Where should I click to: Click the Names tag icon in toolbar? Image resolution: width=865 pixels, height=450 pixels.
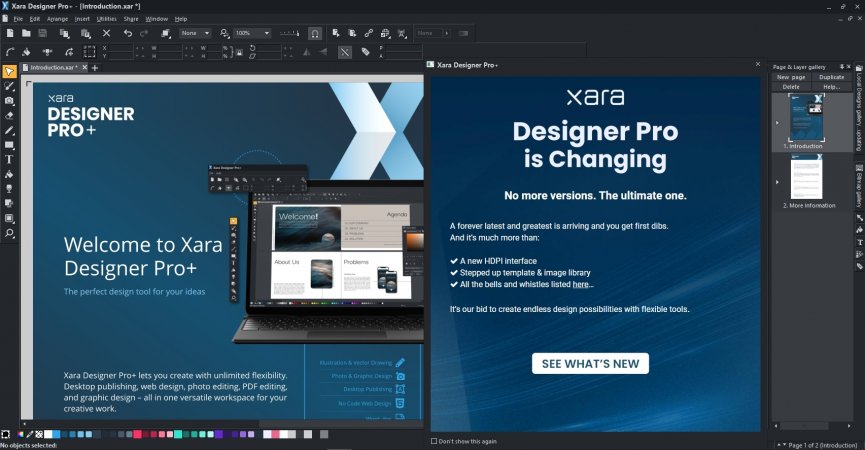pyautogui.click(x=365, y=52)
